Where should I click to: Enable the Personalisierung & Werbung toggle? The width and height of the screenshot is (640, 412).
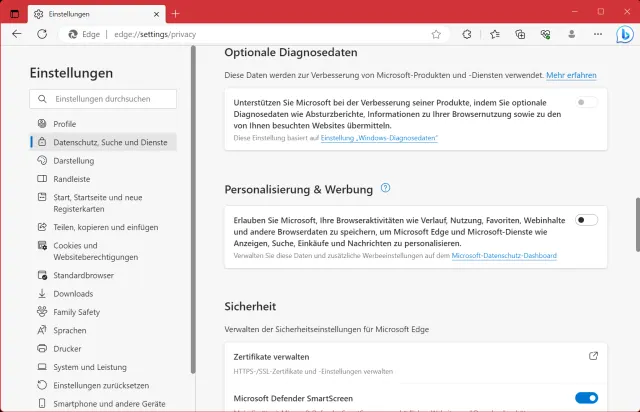coord(587,220)
